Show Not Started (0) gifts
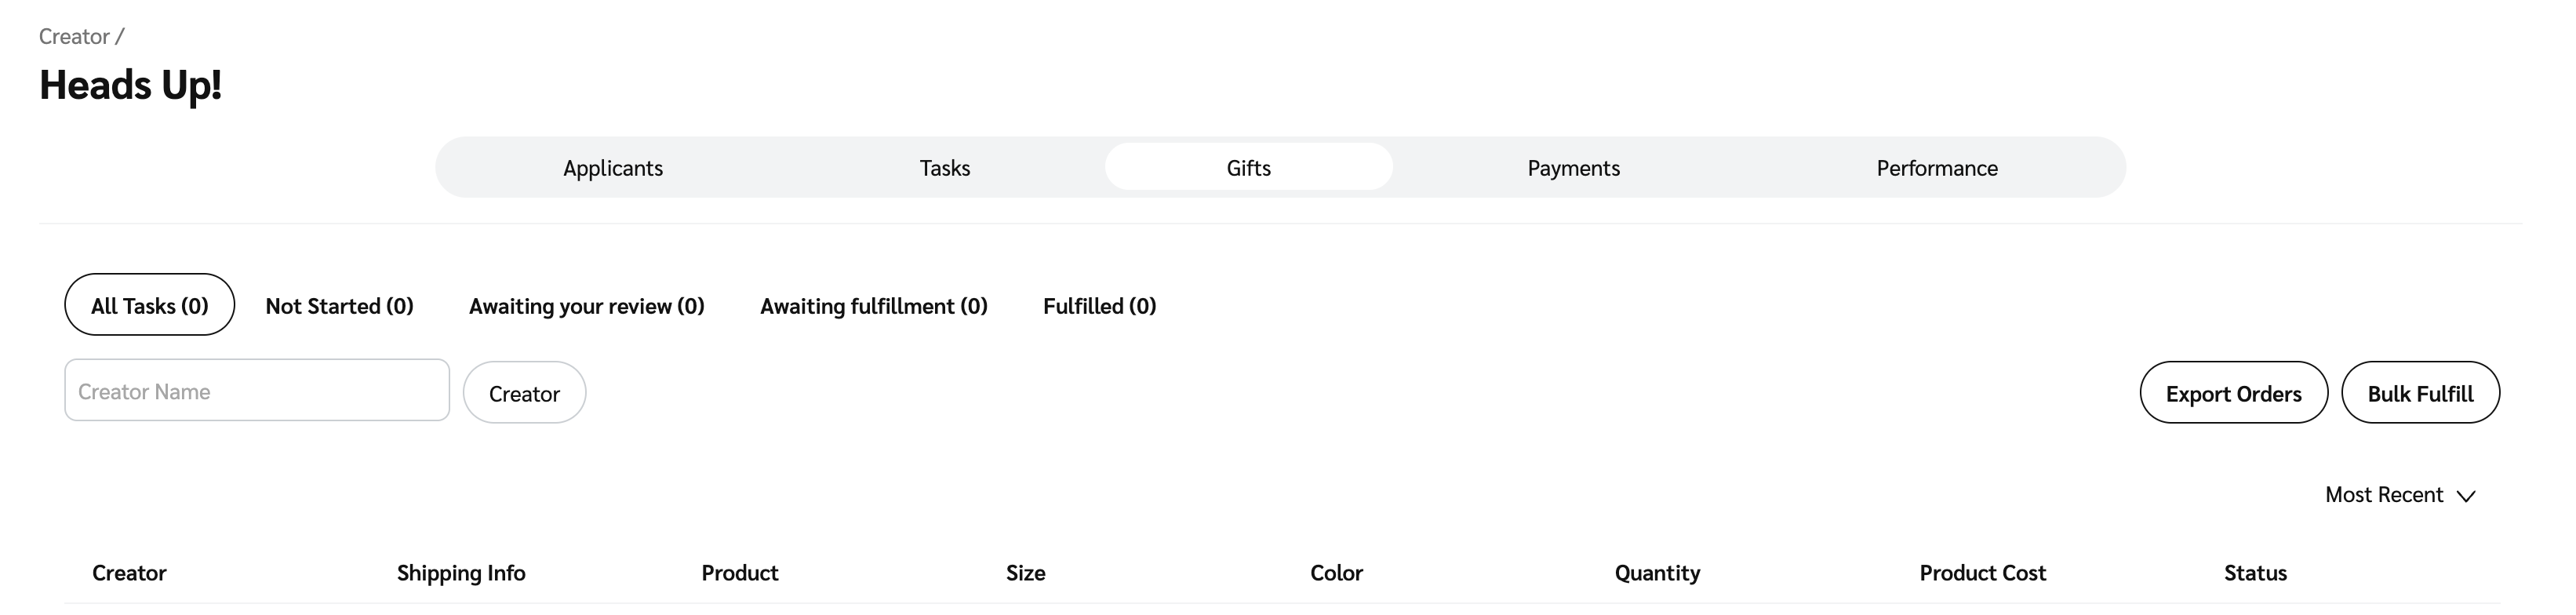 pos(339,306)
